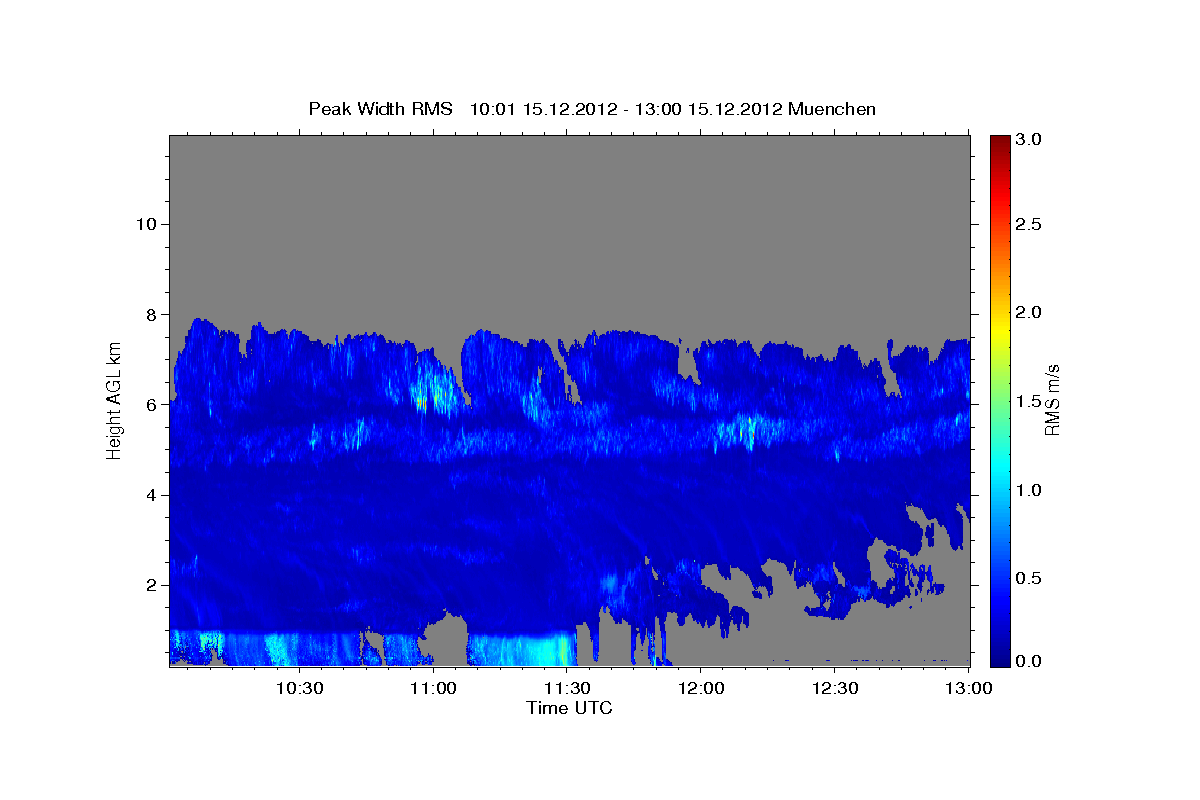
Task: Click the 11:30 time tick label
Action: (567, 688)
